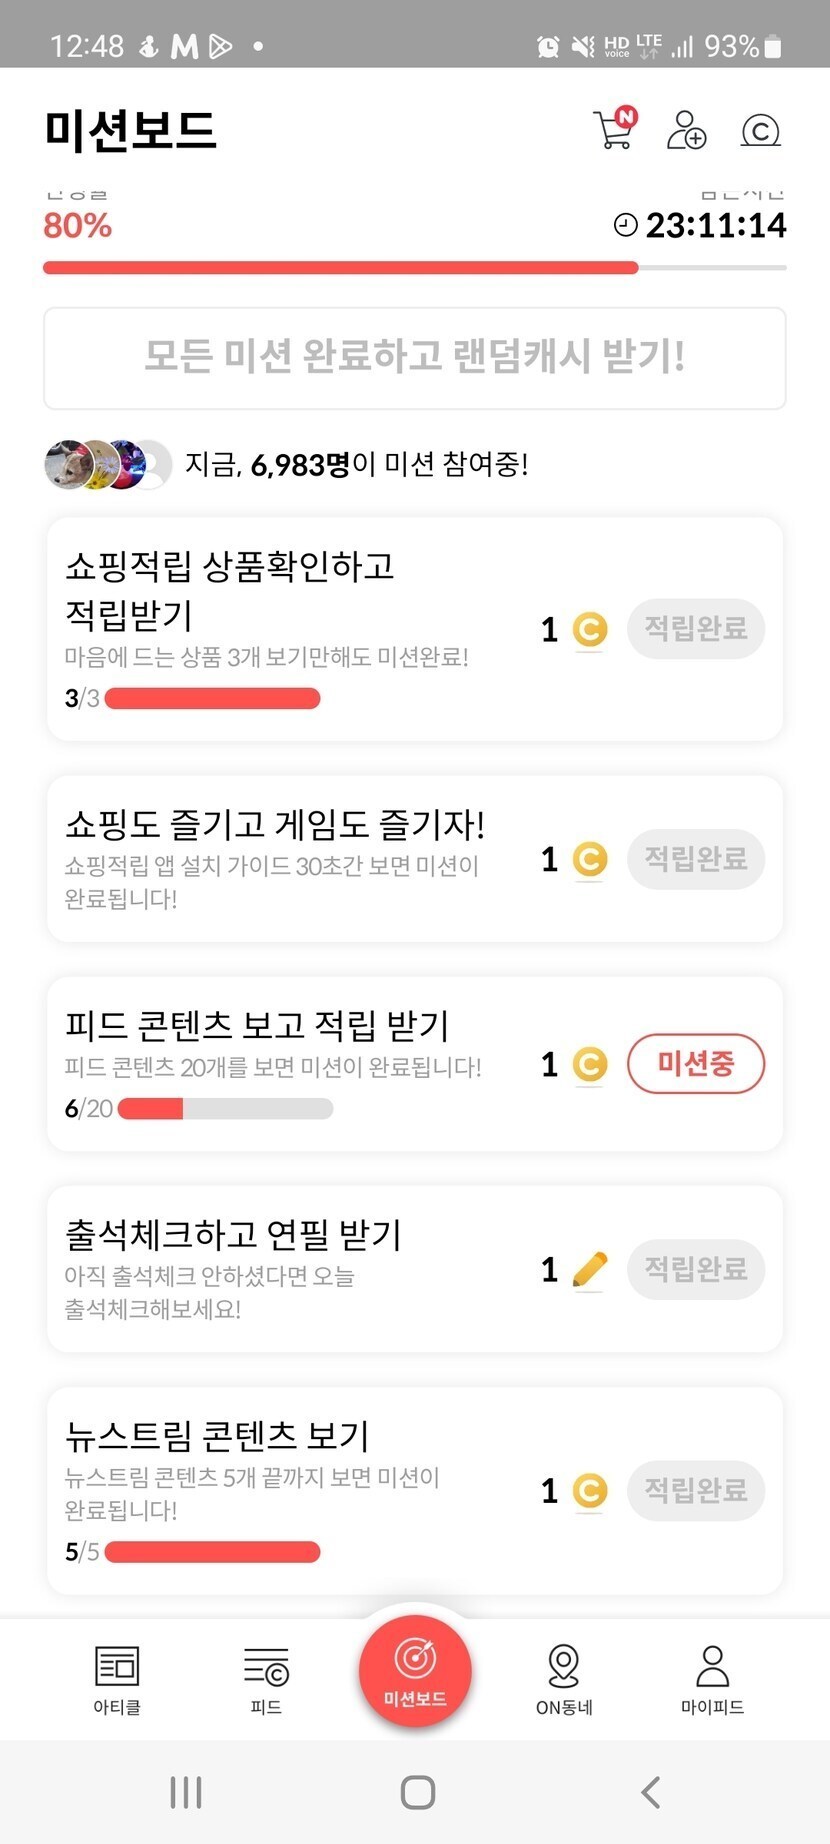Viewport: 830px width, 1844px height.
Task: Tap 적립완료 button for 쇼핑적립 상품확인 mission
Action: tap(696, 629)
